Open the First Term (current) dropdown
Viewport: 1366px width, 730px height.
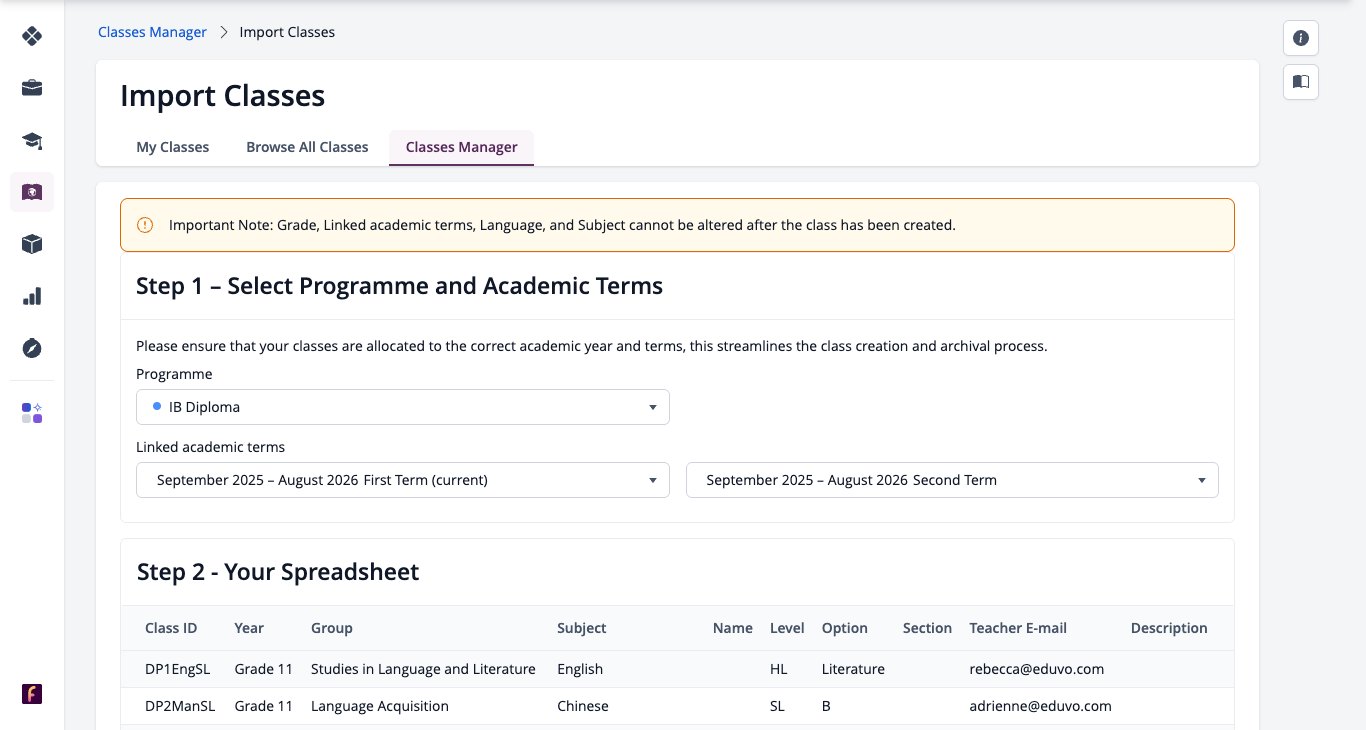tap(403, 480)
